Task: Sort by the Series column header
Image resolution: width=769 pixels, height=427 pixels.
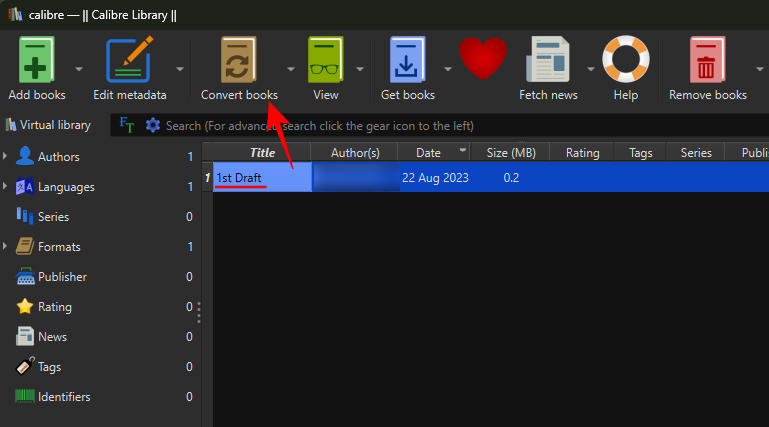Action: point(696,152)
